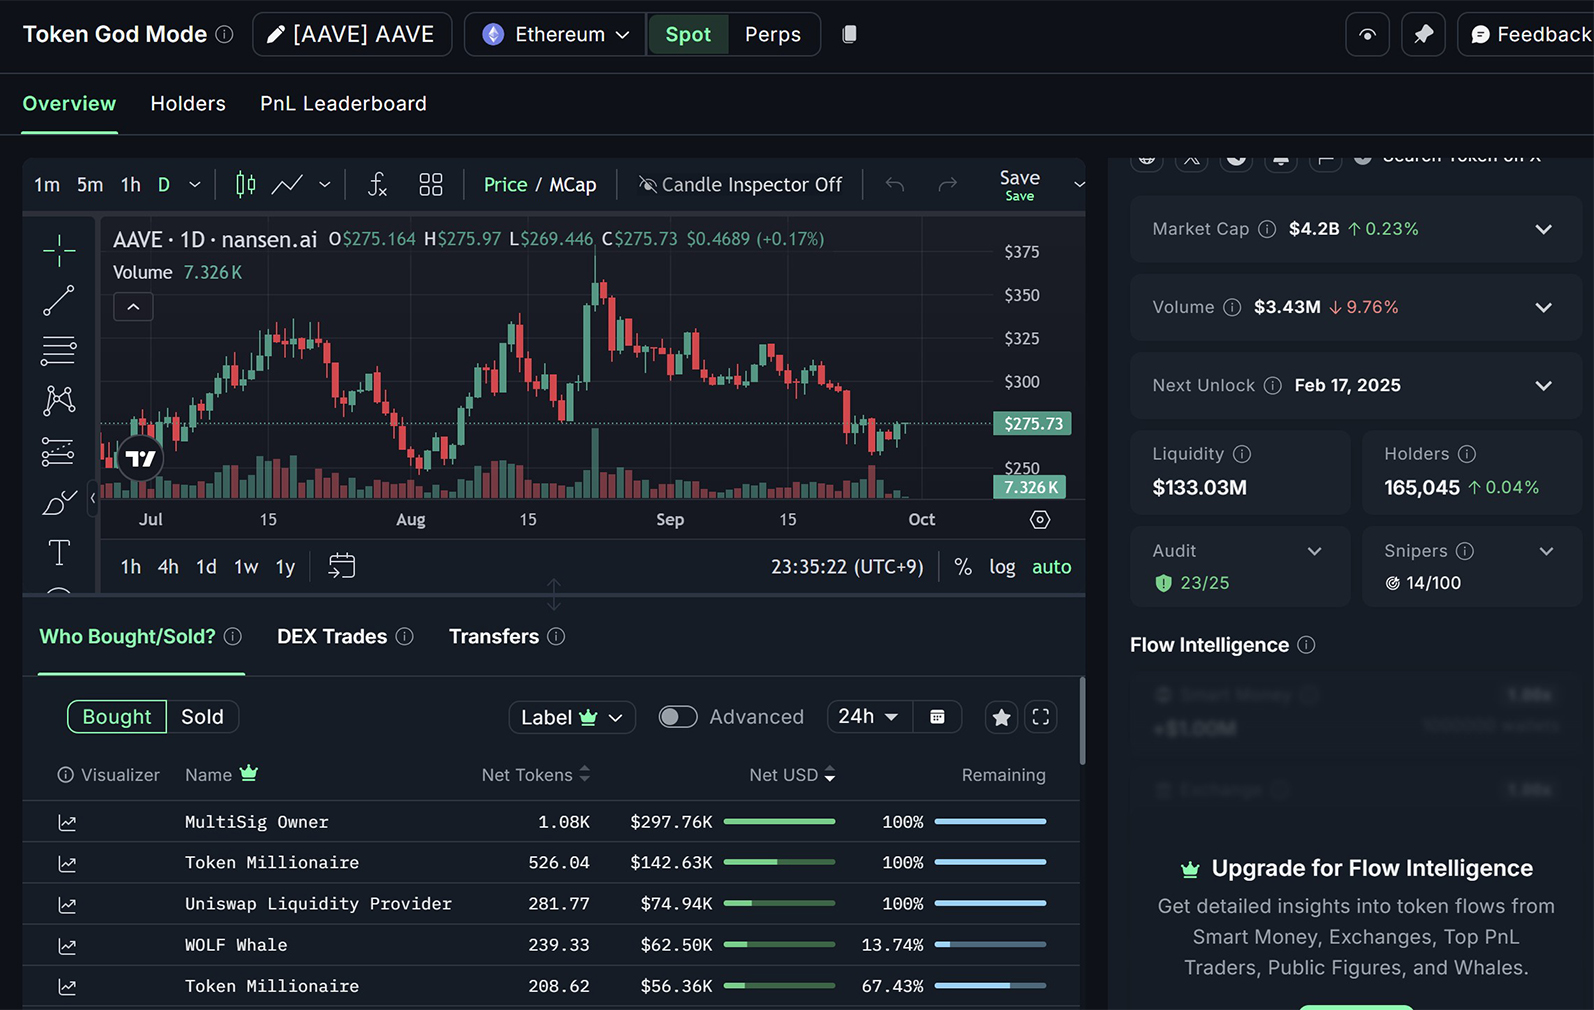Open the date picker calendar icon
The width and height of the screenshot is (1594, 1010).
coord(937,717)
